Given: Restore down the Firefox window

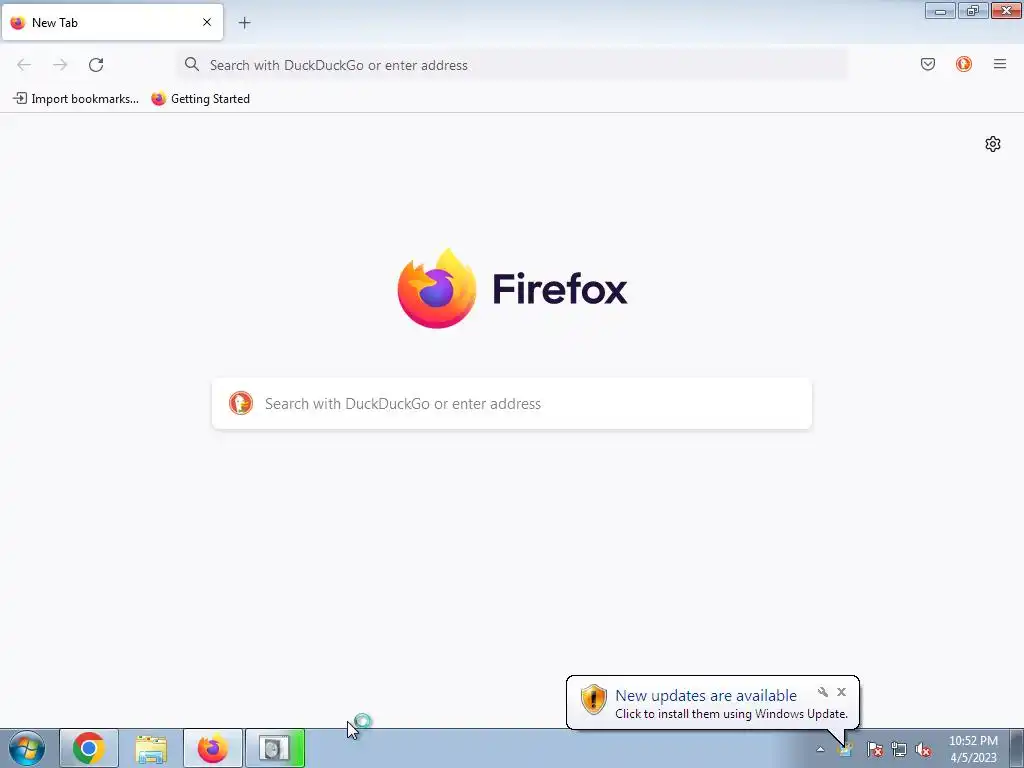Looking at the screenshot, I should point(972,10).
